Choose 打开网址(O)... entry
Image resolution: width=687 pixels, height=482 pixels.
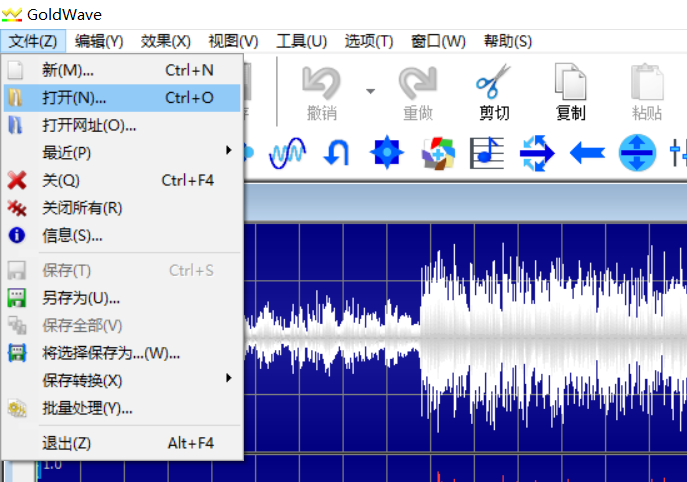click(x=122, y=126)
